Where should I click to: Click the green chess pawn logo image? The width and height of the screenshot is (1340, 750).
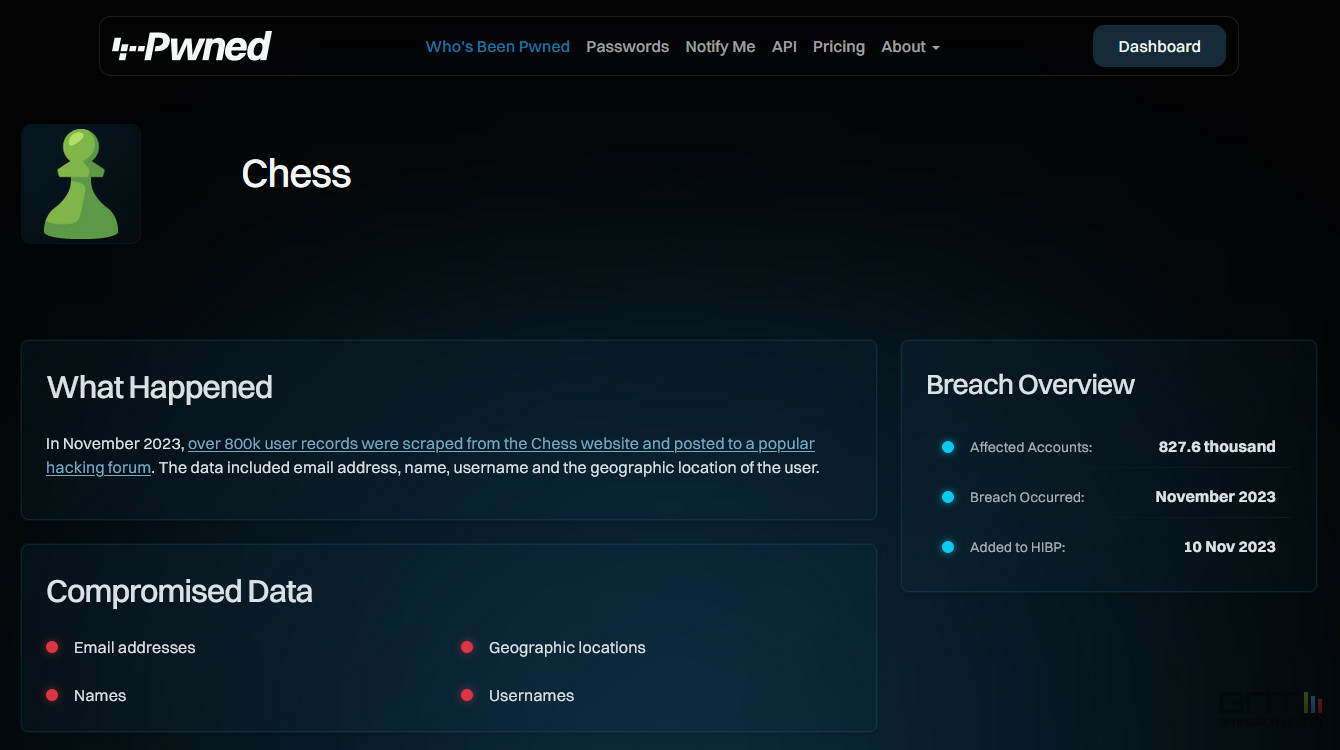coord(81,184)
